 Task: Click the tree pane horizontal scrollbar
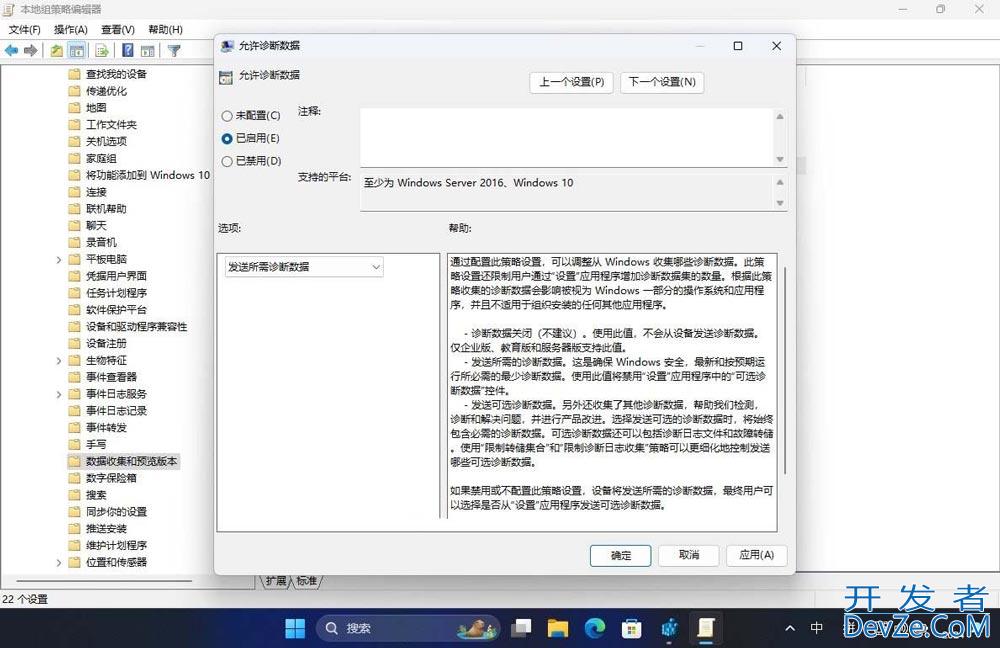point(104,581)
